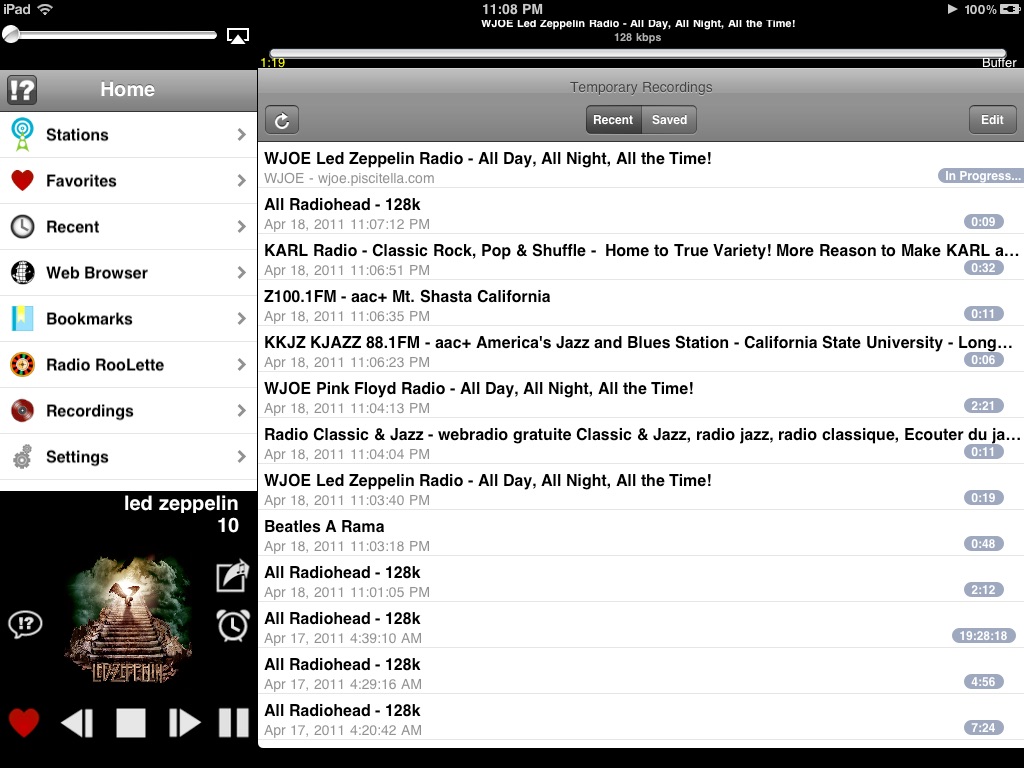This screenshot has height=768, width=1024.
Task: Switch to the Saved recordings tab
Action: point(669,120)
